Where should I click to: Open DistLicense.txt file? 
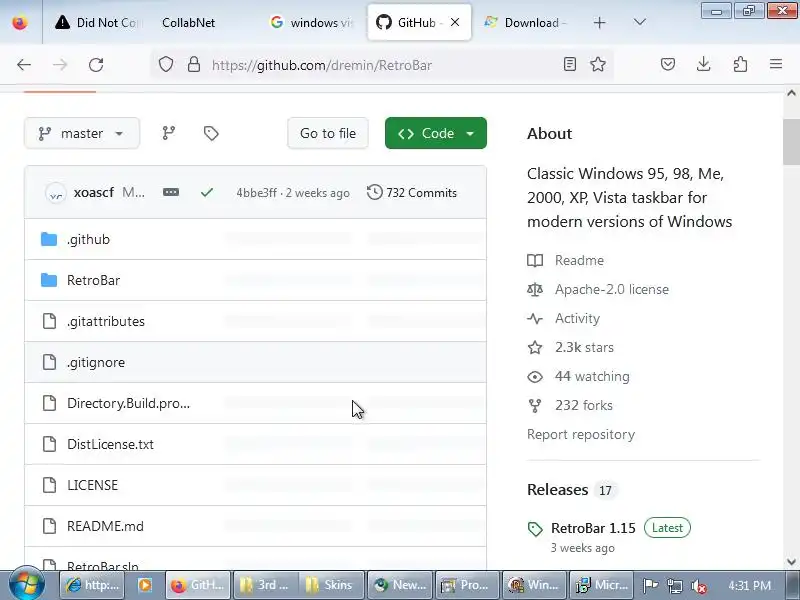(x=110, y=444)
